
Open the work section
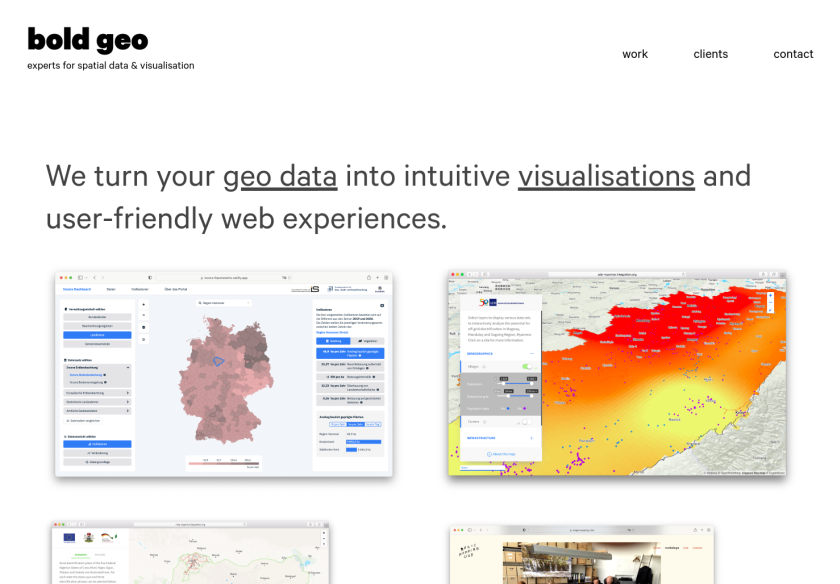(x=635, y=54)
